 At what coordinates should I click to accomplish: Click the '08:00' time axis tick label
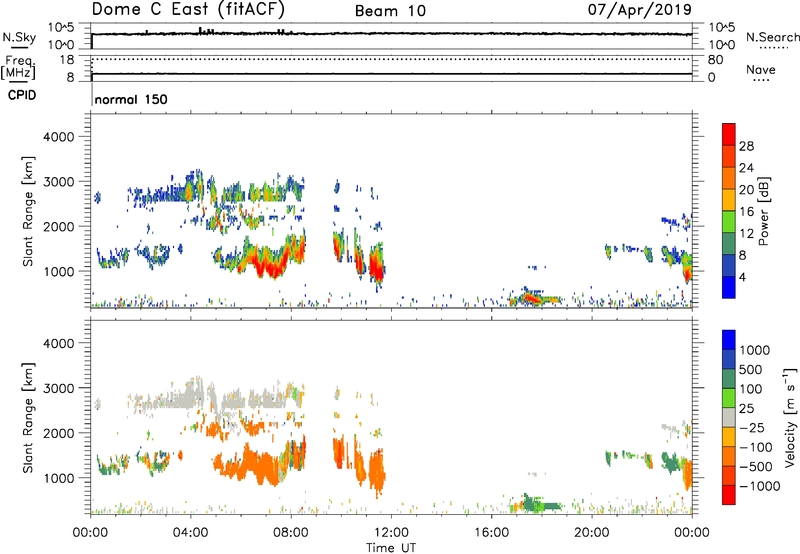(x=291, y=533)
